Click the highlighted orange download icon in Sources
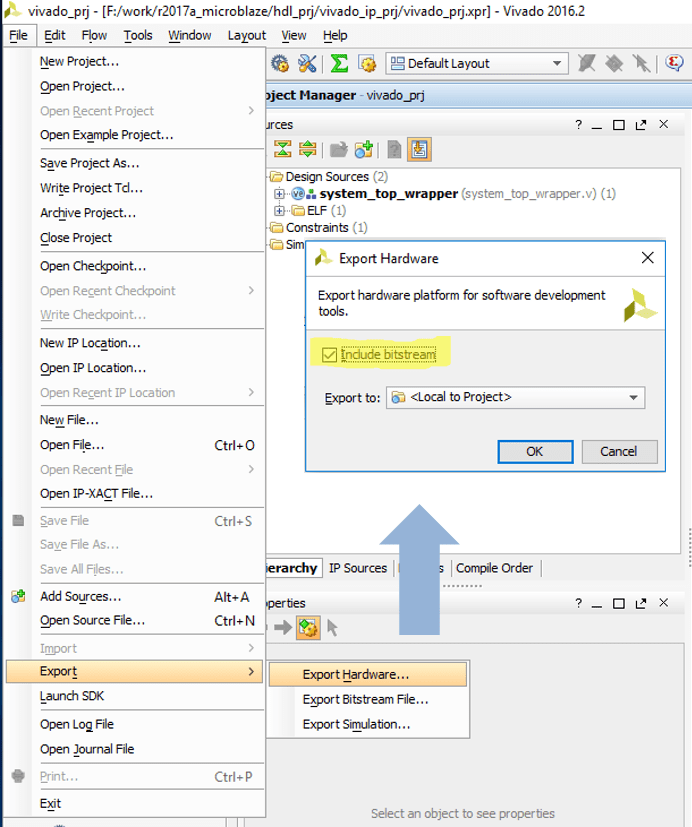This screenshot has height=827, width=692. point(419,150)
